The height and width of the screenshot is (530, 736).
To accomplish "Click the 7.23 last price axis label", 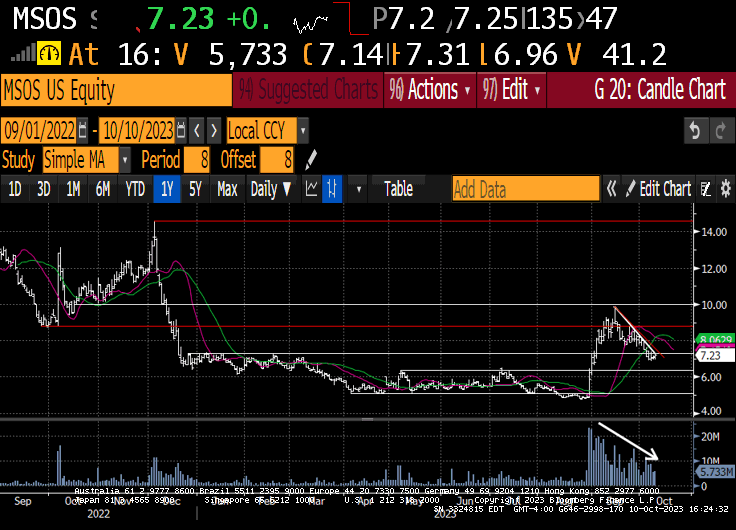I will [x=715, y=355].
